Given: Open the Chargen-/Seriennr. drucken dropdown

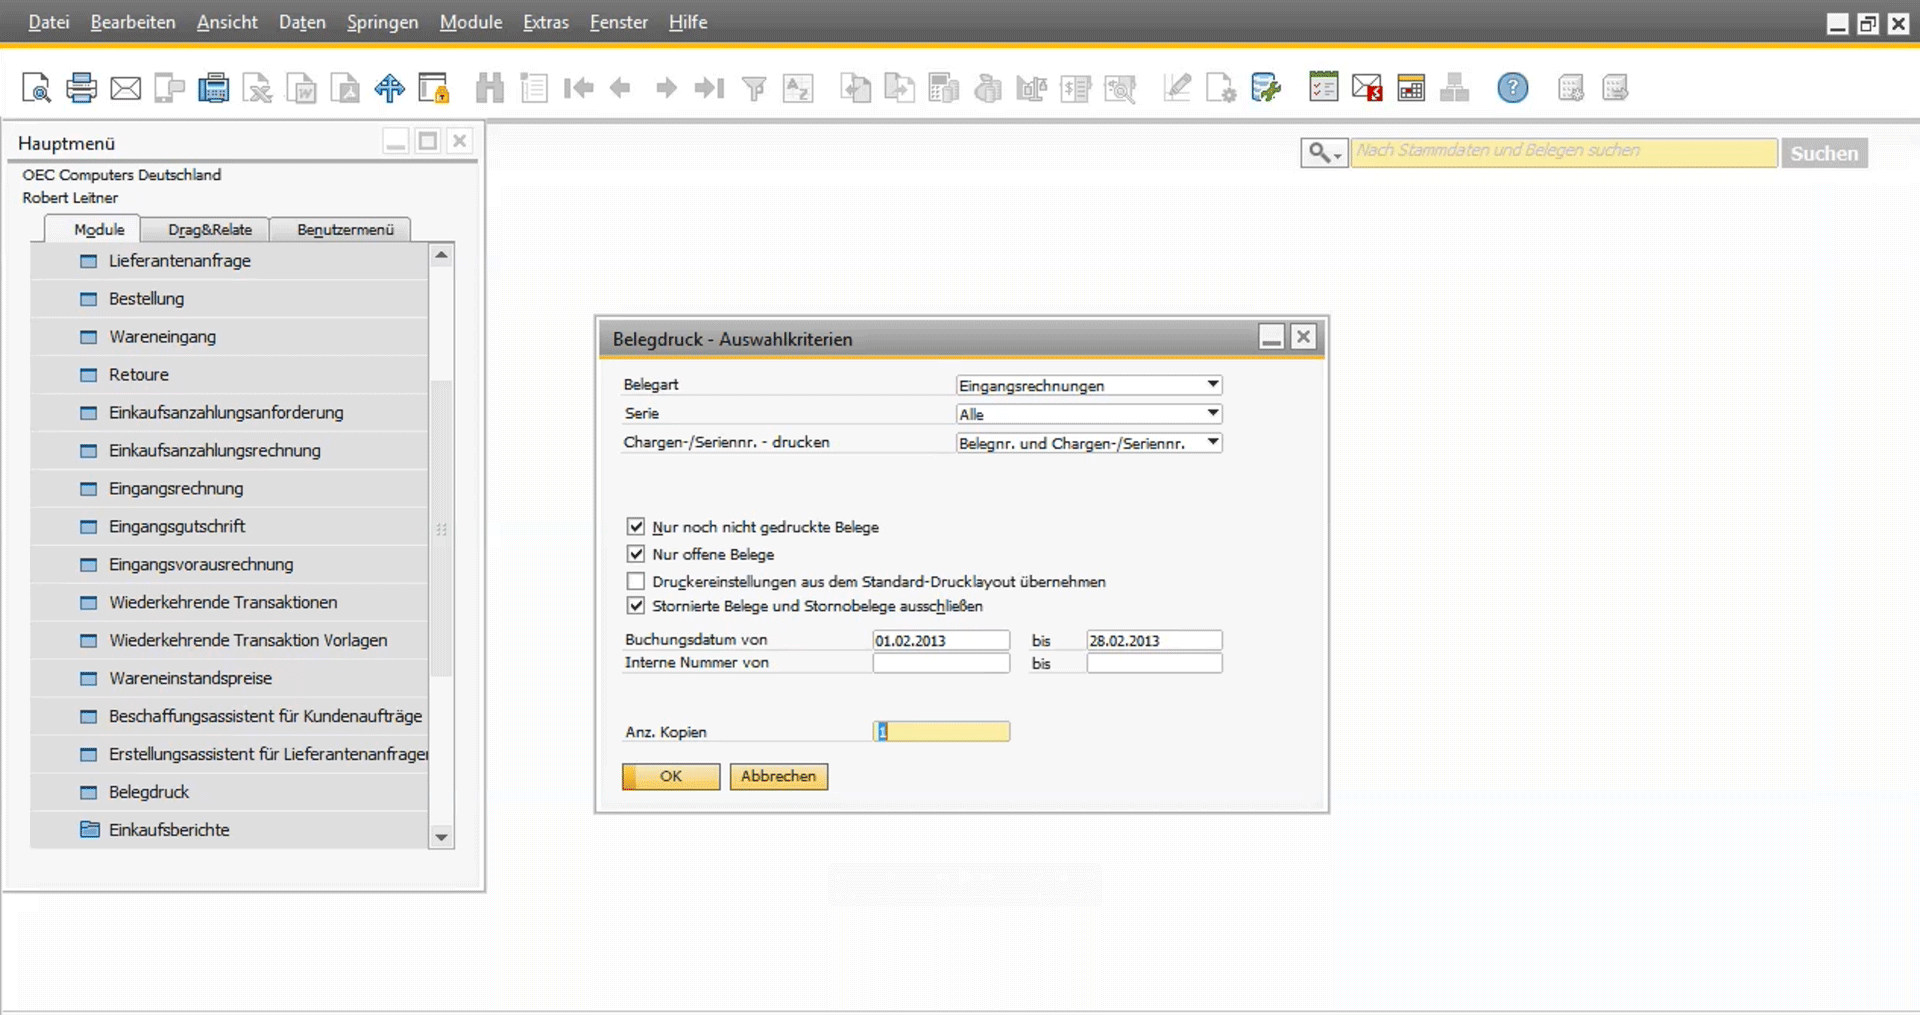Looking at the screenshot, I should coord(1089,442).
